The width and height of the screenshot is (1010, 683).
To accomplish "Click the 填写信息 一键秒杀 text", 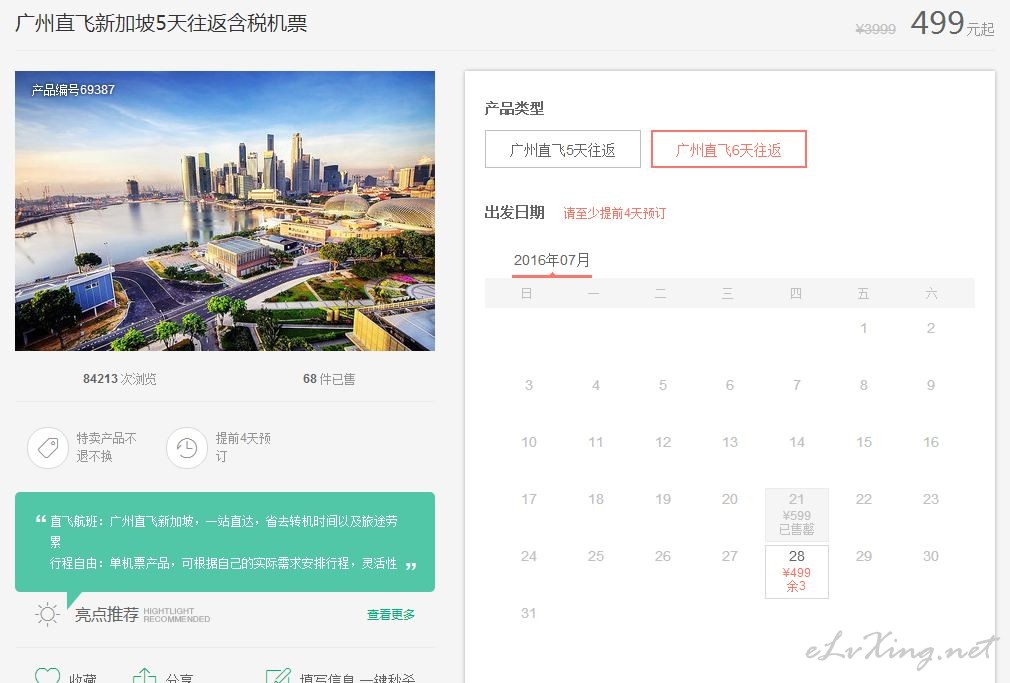I will tap(357, 677).
